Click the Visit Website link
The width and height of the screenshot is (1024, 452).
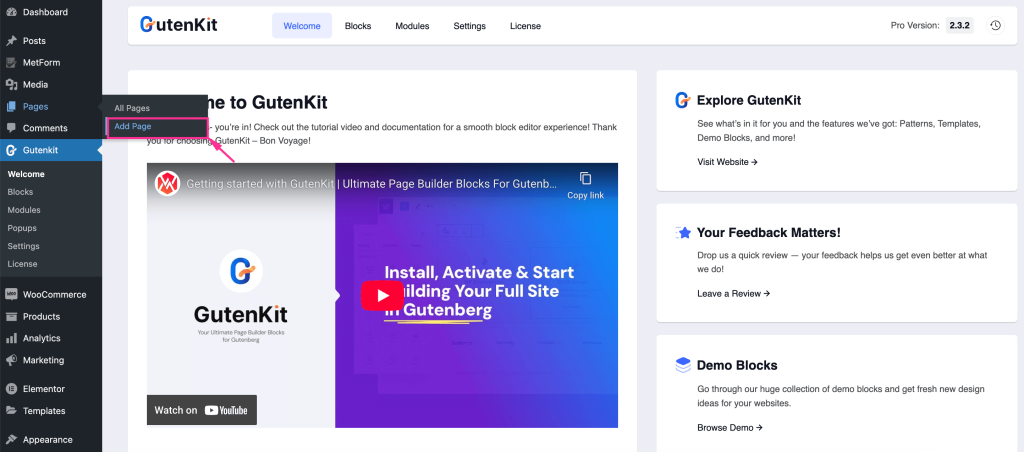(x=727, y=161)
